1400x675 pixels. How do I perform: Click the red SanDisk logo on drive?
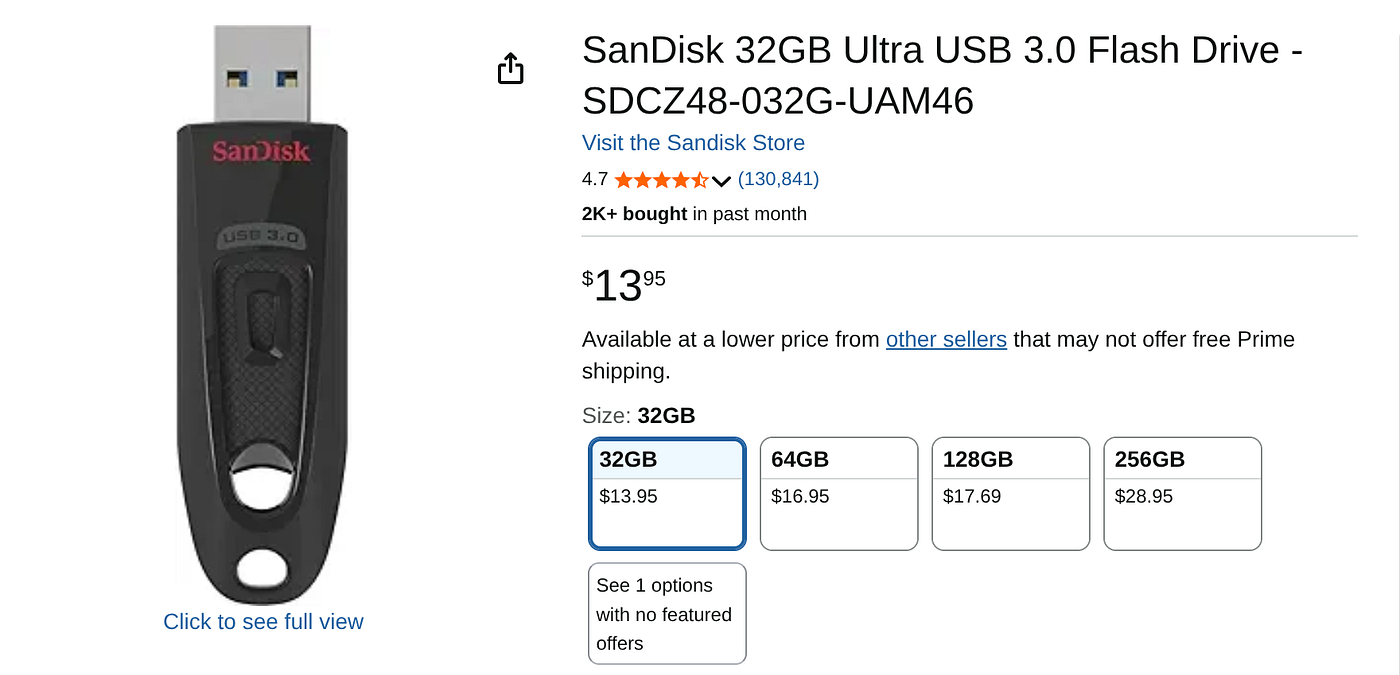tap(261, 153)
